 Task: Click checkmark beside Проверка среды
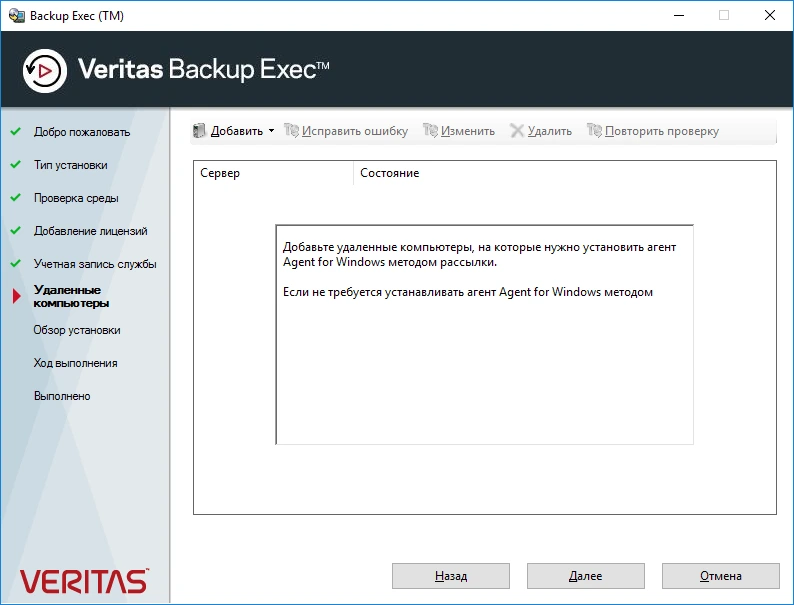coord(16,197)
